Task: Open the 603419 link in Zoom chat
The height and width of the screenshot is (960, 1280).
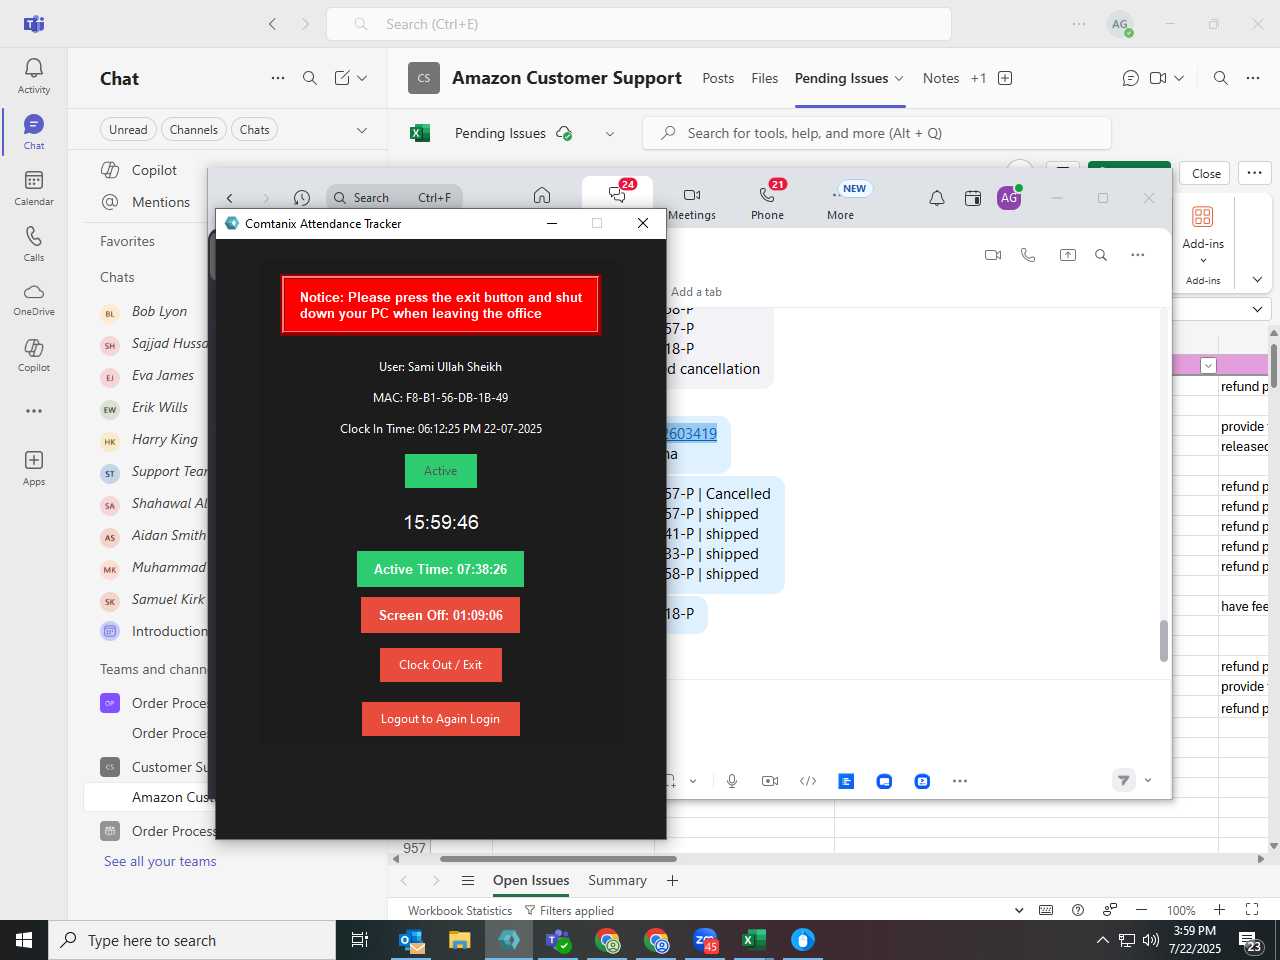Action: (692, 433)
